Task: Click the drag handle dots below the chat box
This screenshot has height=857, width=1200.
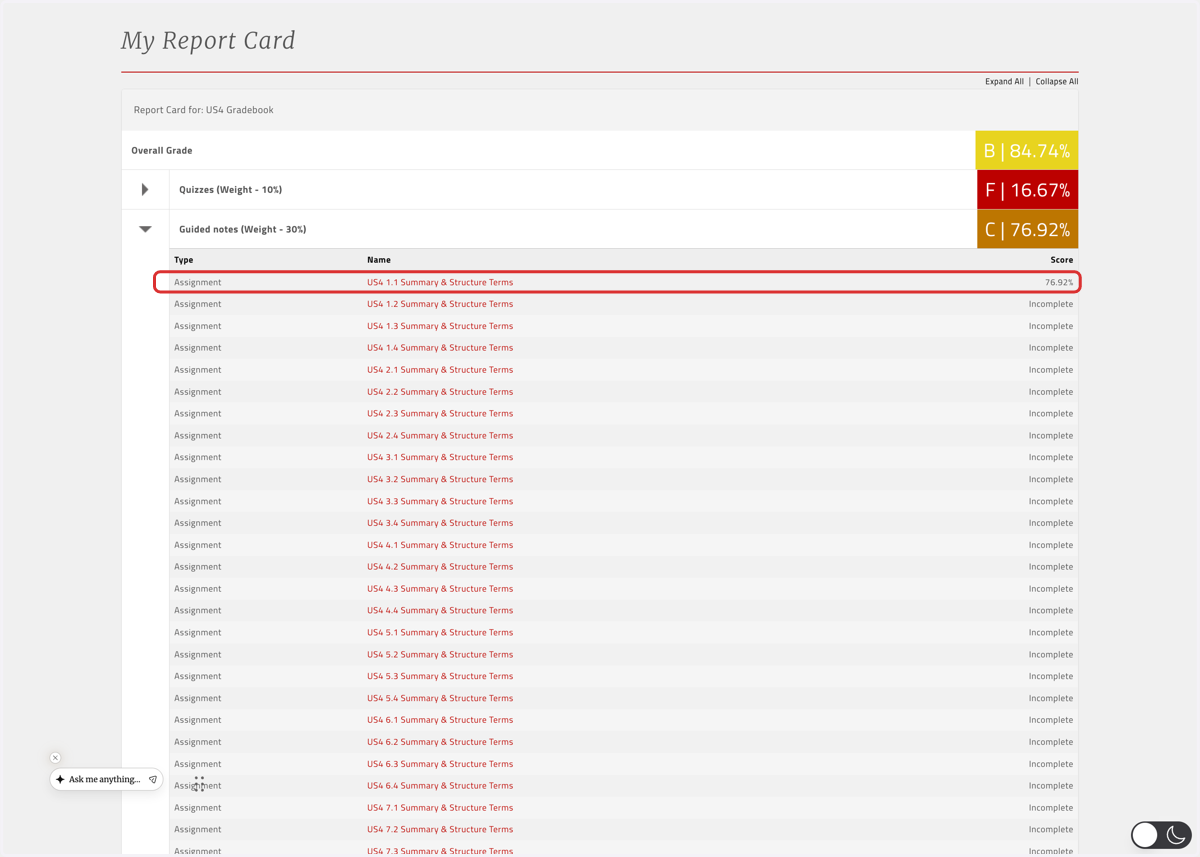Action: [x=199, y=784]
